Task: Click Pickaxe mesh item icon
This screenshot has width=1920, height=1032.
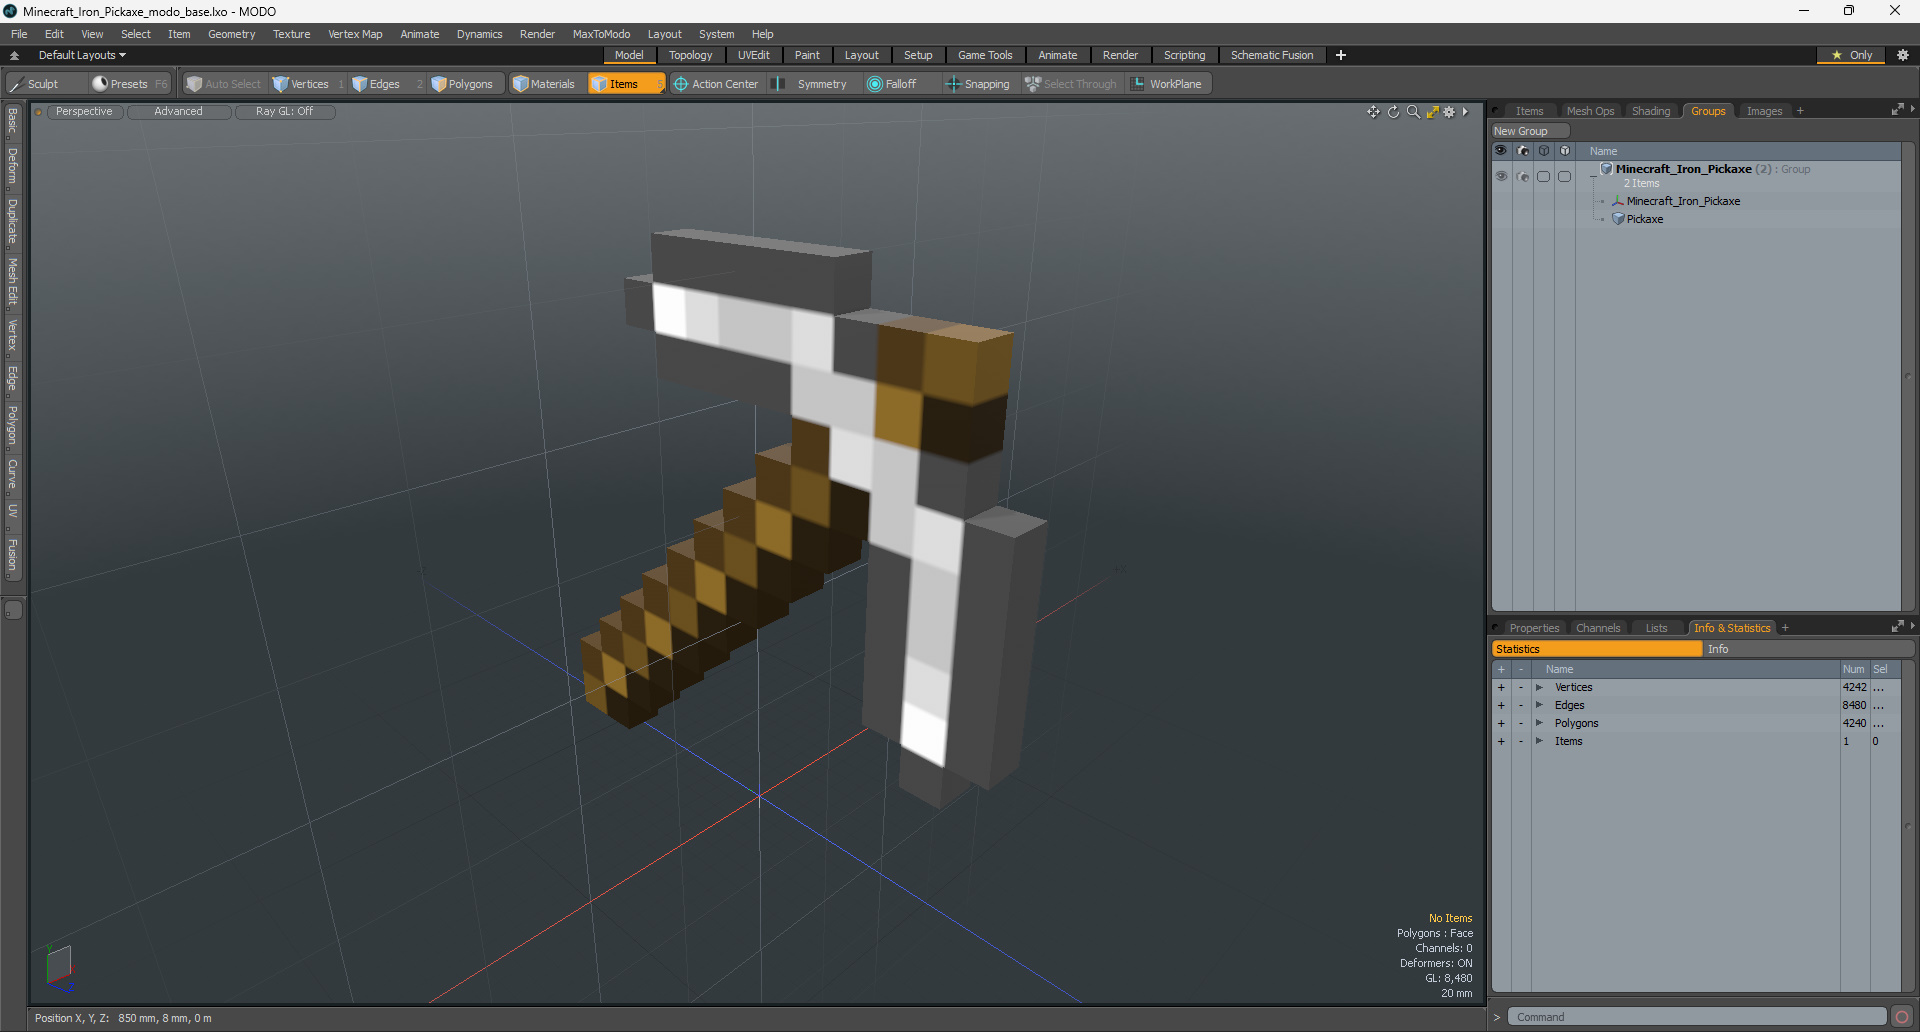Action: pyautogui.click(x=1618, y=219)
